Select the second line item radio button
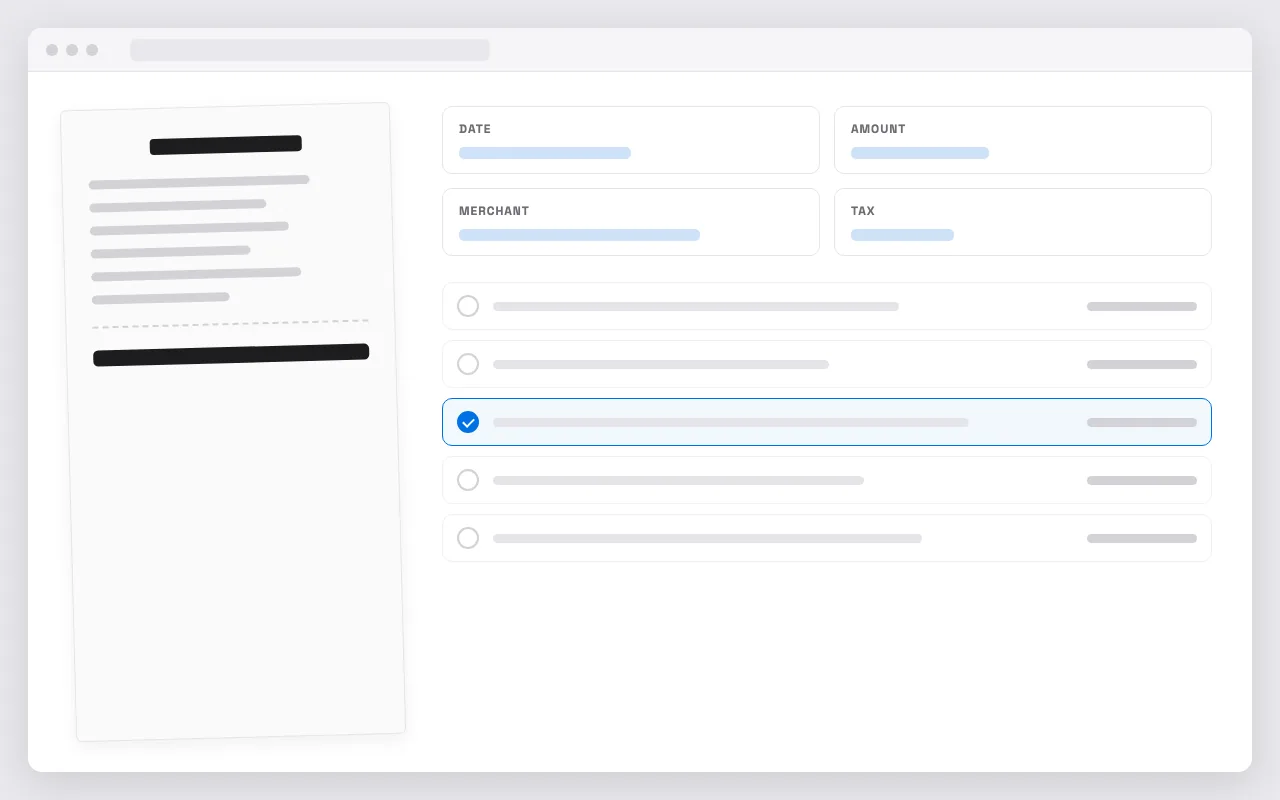 [468, 364]
